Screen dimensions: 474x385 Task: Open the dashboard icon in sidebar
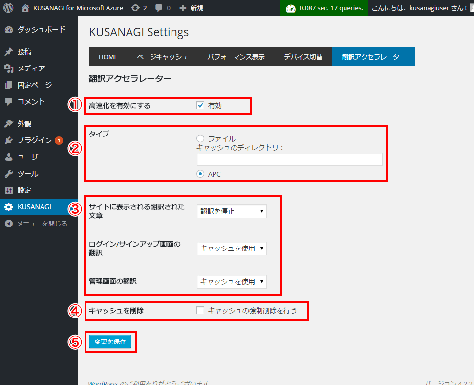[9, 30]
